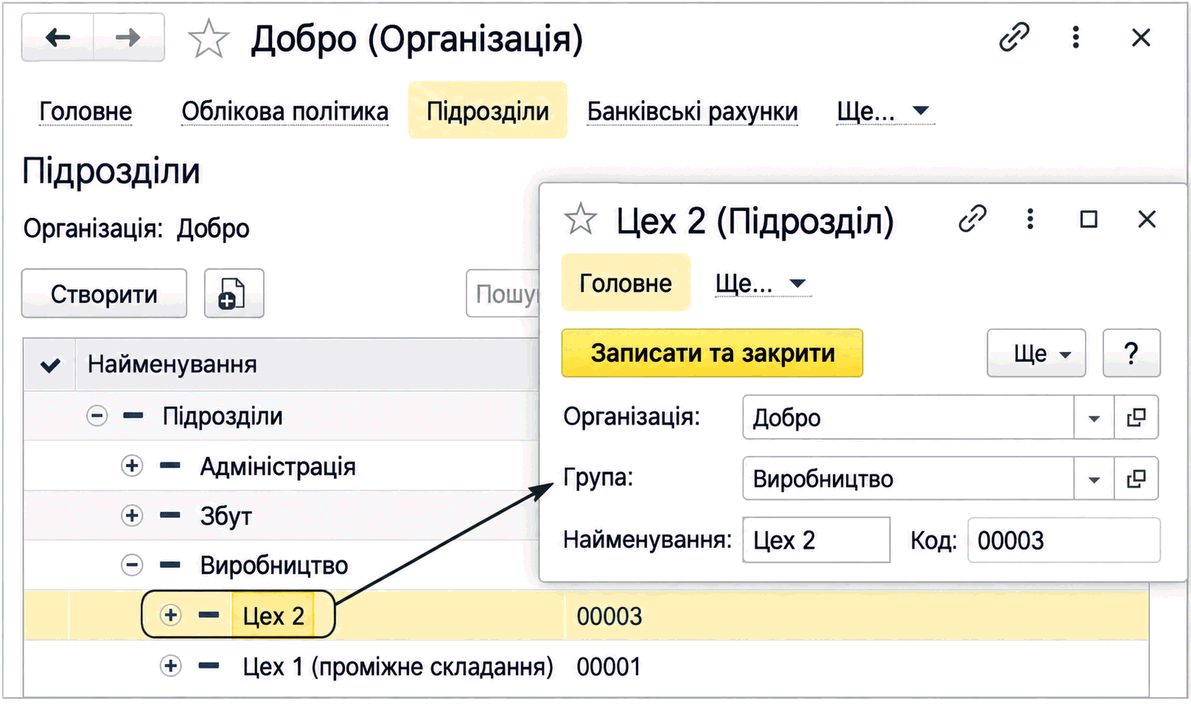Expand the Цех 2 node
This screenshot has width=1191, height=706.
pos(171,615)
